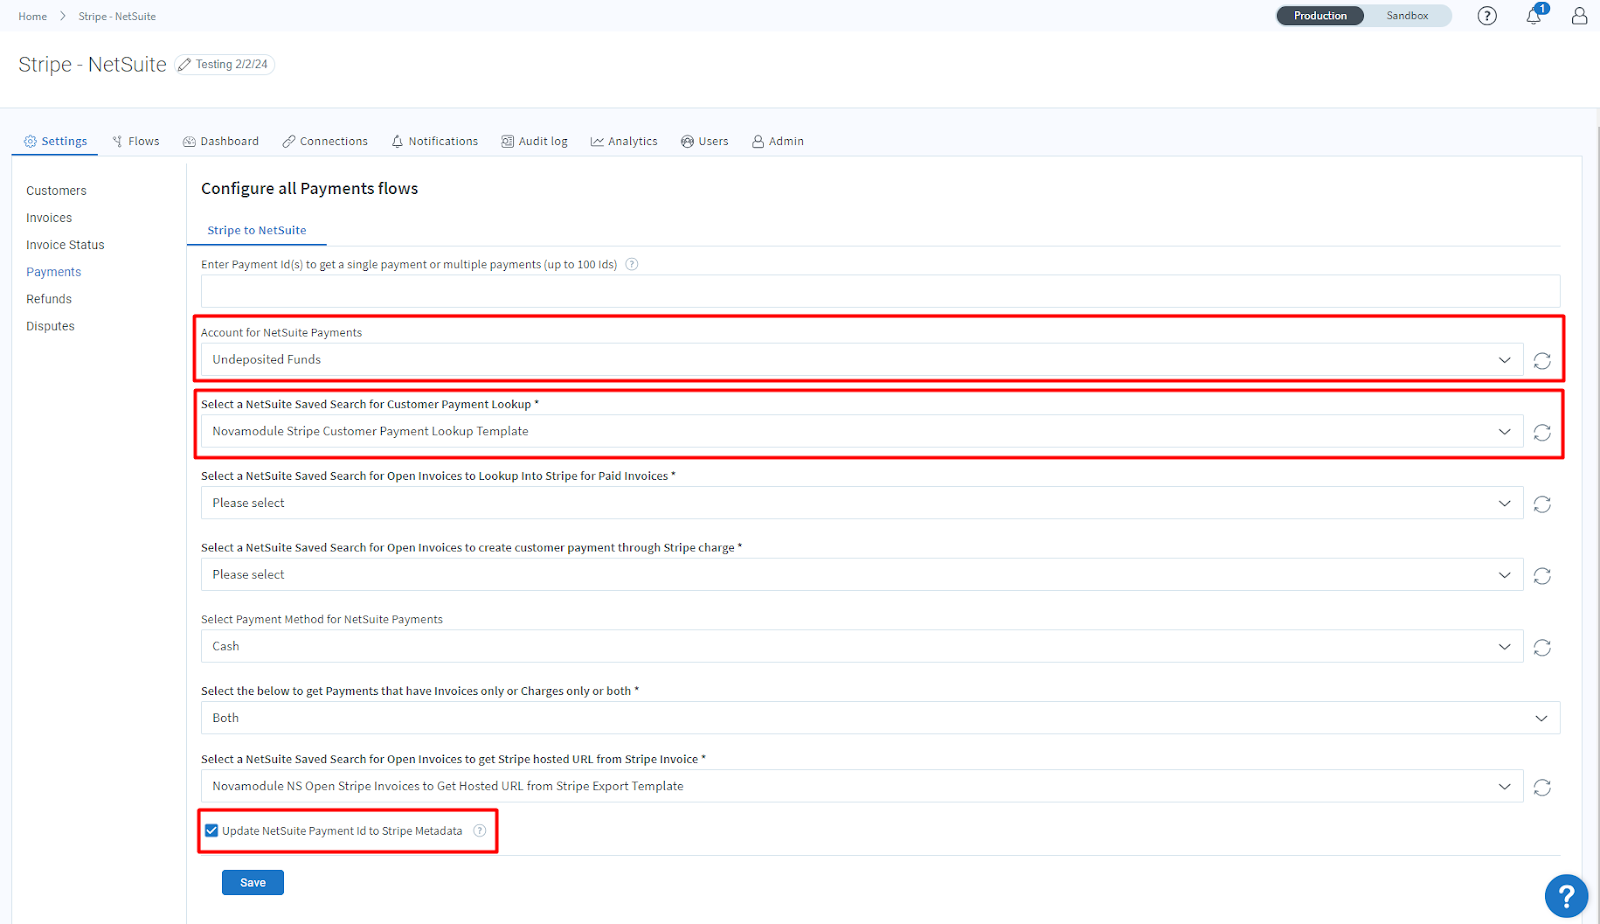
Task: Refresh the Customer Payment Lookup saved search list
Action: point(1542,433)
